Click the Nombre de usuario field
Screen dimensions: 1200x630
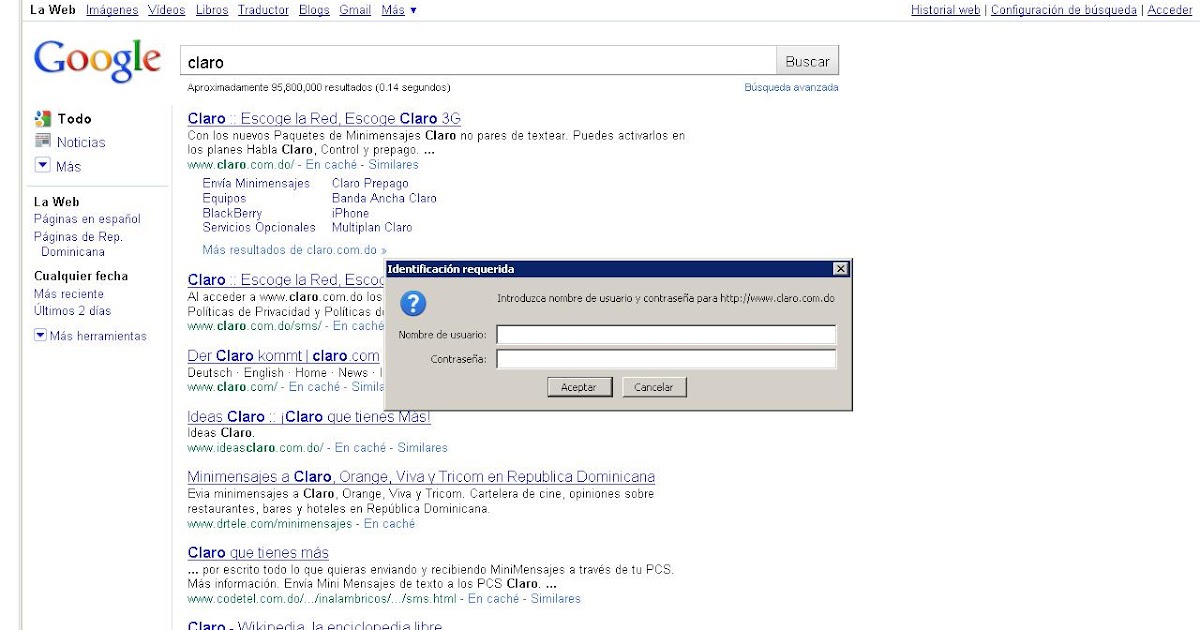coord(666,334)
